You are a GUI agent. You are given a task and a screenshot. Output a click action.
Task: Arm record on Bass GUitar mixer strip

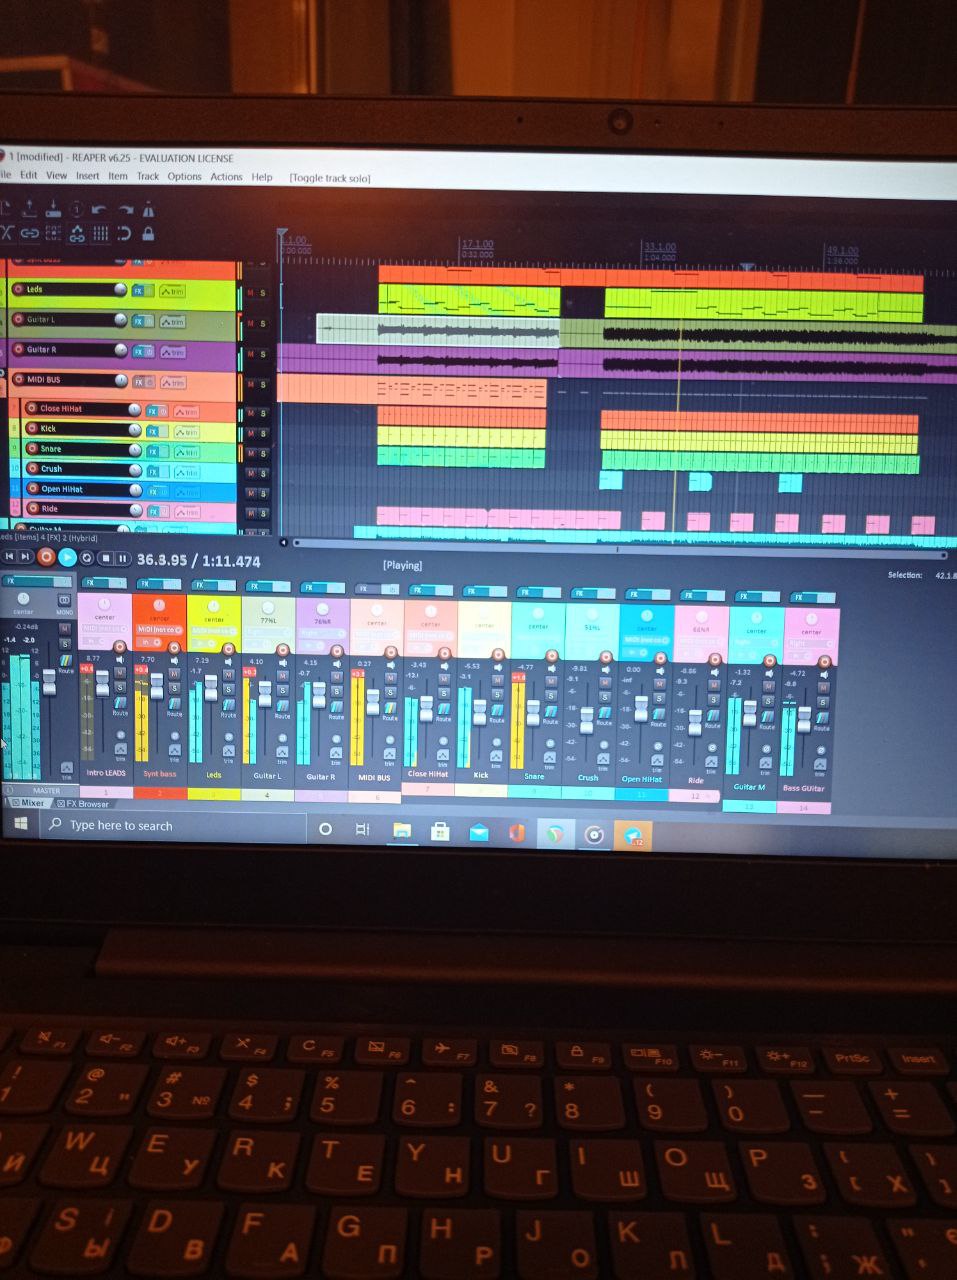[823, 662]
